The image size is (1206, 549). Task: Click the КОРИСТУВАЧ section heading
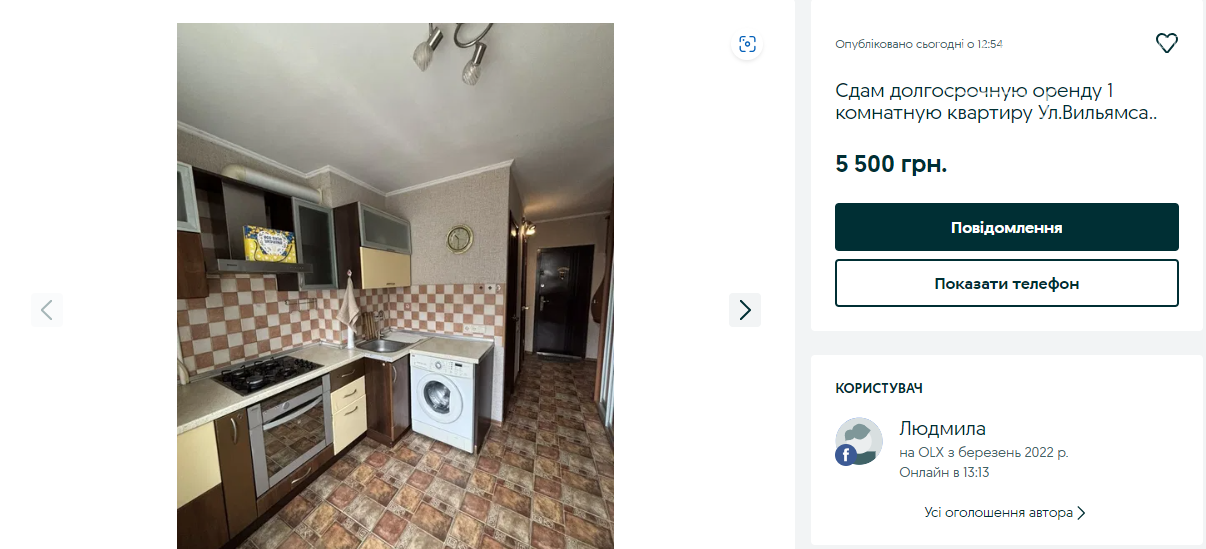(x=878, y=388)
